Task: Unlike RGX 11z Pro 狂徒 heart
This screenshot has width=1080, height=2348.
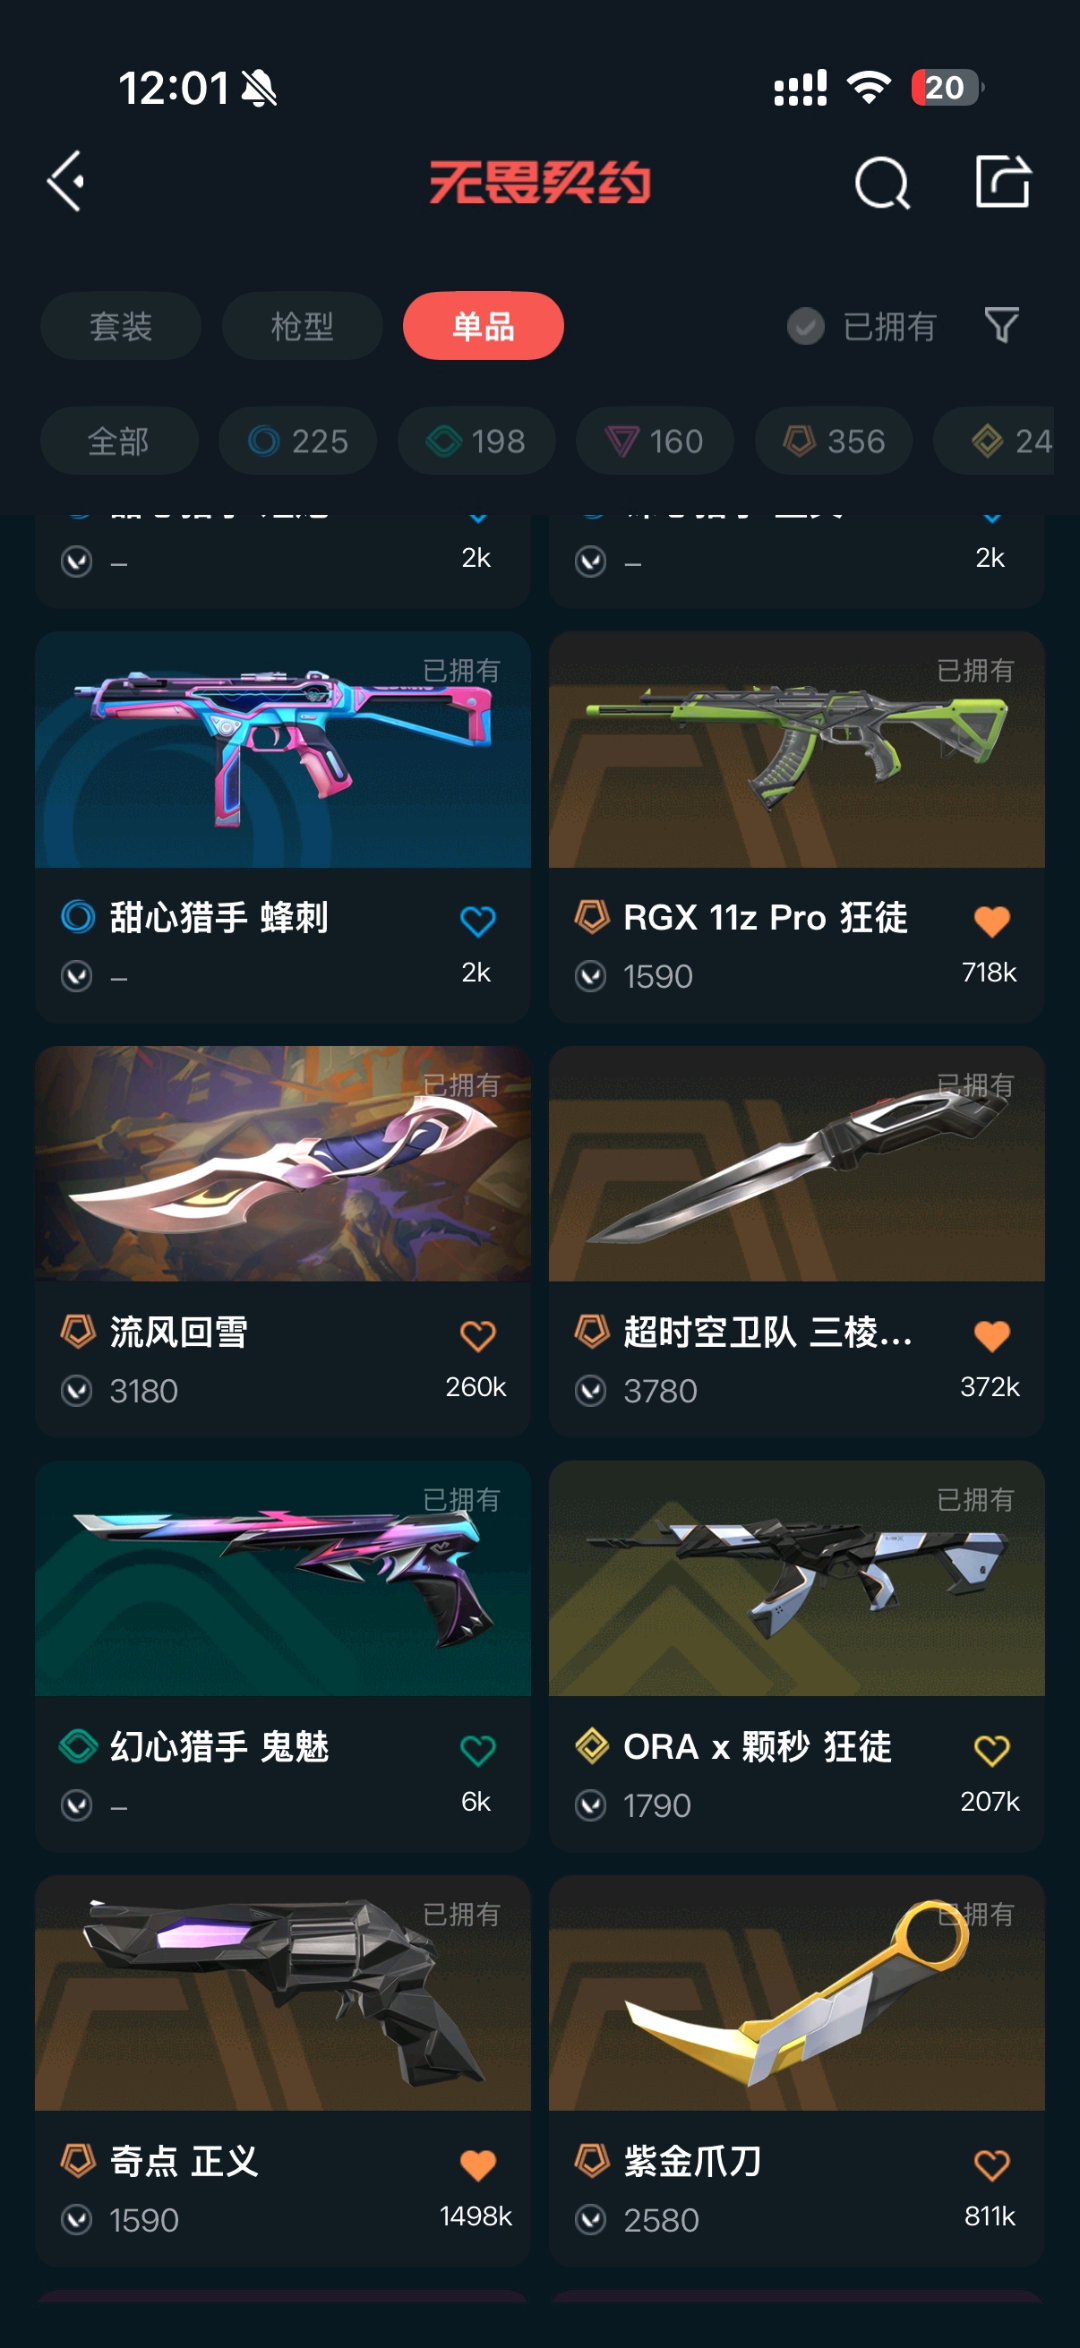Action: pos(991,920)
